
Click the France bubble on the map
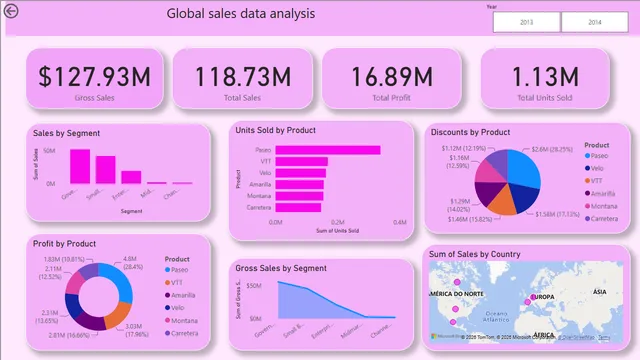527,302
